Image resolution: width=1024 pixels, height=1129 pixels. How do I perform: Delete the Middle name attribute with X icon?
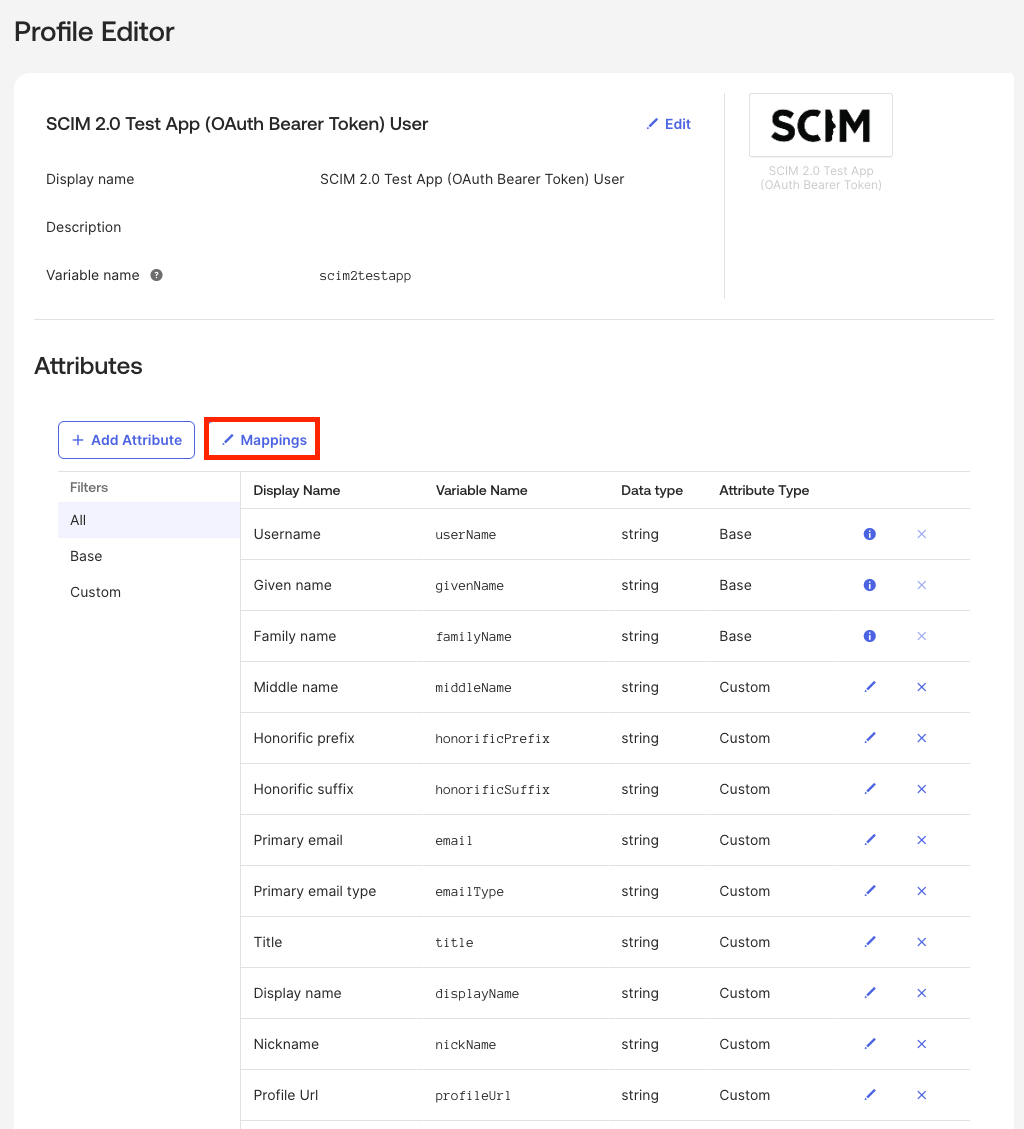point(922,687)
